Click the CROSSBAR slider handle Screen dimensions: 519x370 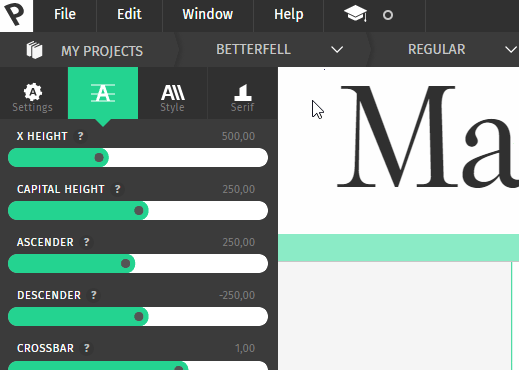[179, 368]
